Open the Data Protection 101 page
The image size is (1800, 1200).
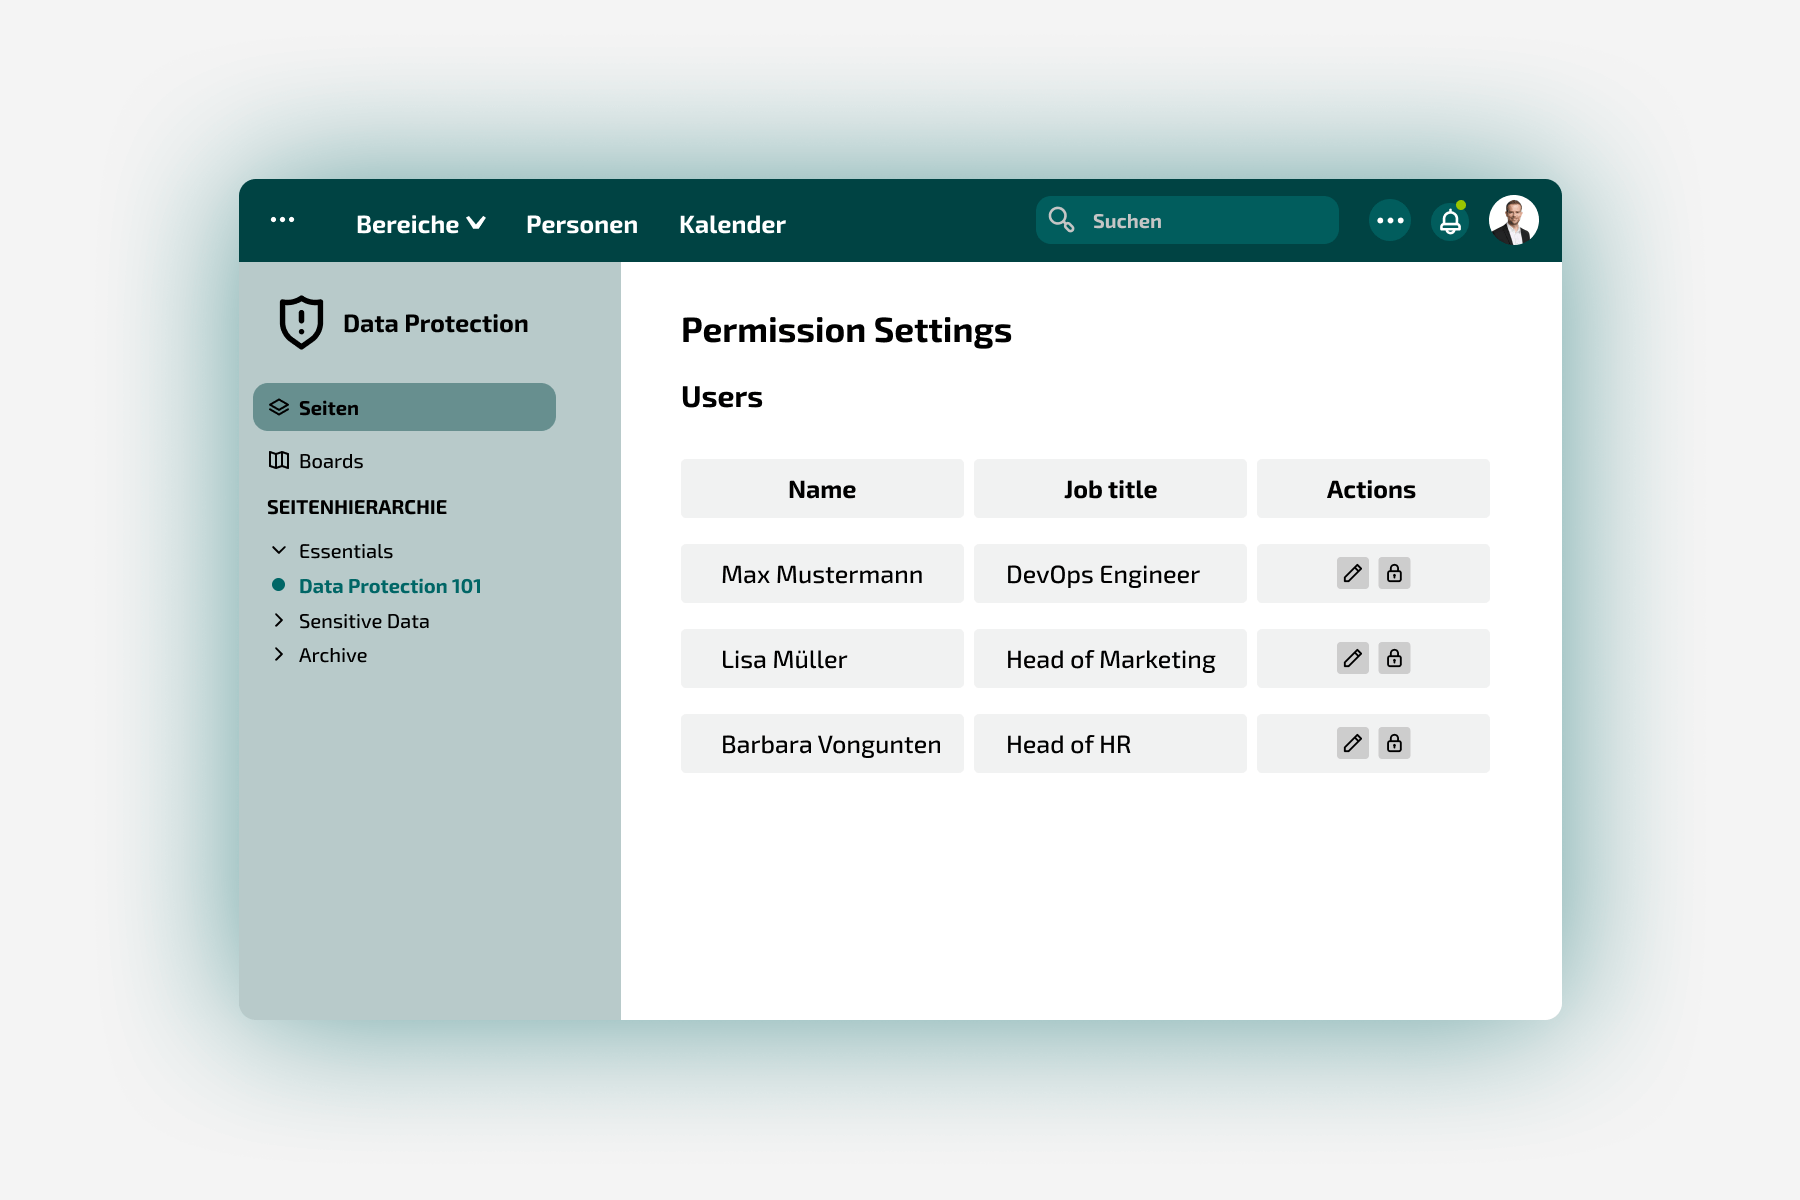pyautogui.click(x=390, y=586)
